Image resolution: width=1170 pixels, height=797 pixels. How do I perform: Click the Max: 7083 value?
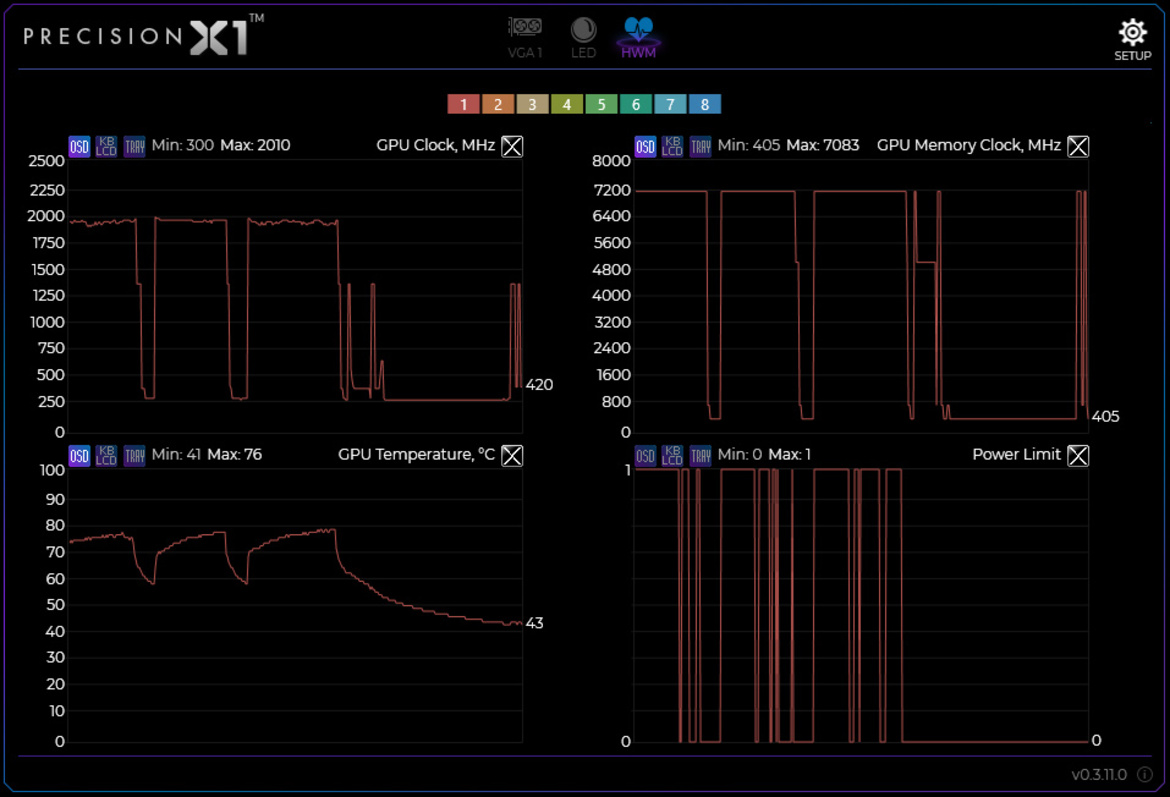tap(822, 146)
